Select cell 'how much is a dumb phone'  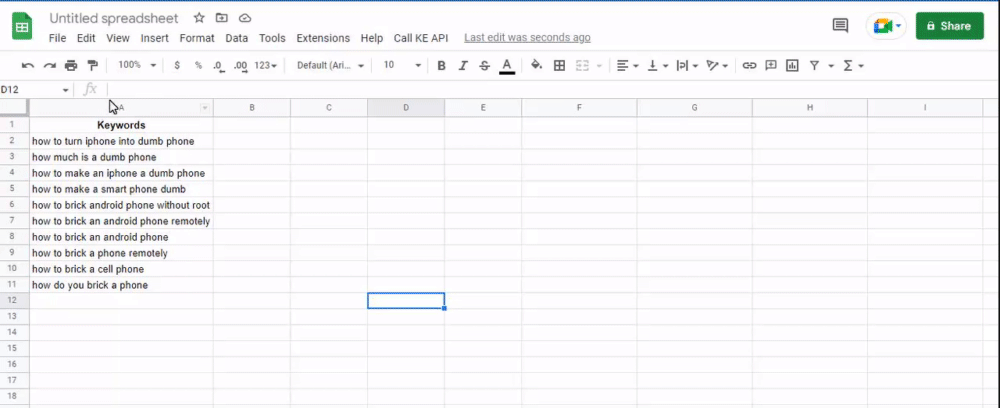click(x=121, y=157)
